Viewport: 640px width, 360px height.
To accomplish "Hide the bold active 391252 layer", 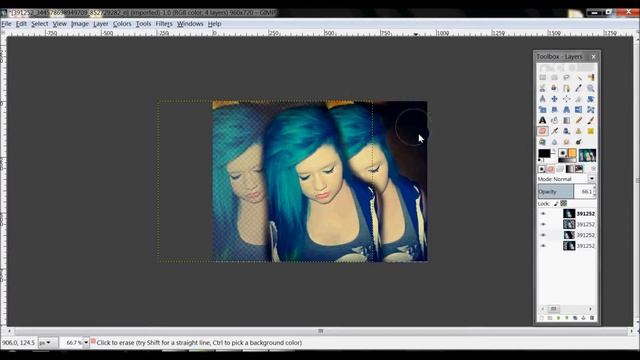I will [543, 213].
